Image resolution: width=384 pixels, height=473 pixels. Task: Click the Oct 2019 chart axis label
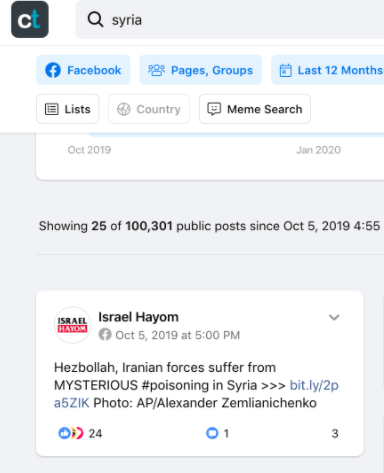[x=89, y=150]
